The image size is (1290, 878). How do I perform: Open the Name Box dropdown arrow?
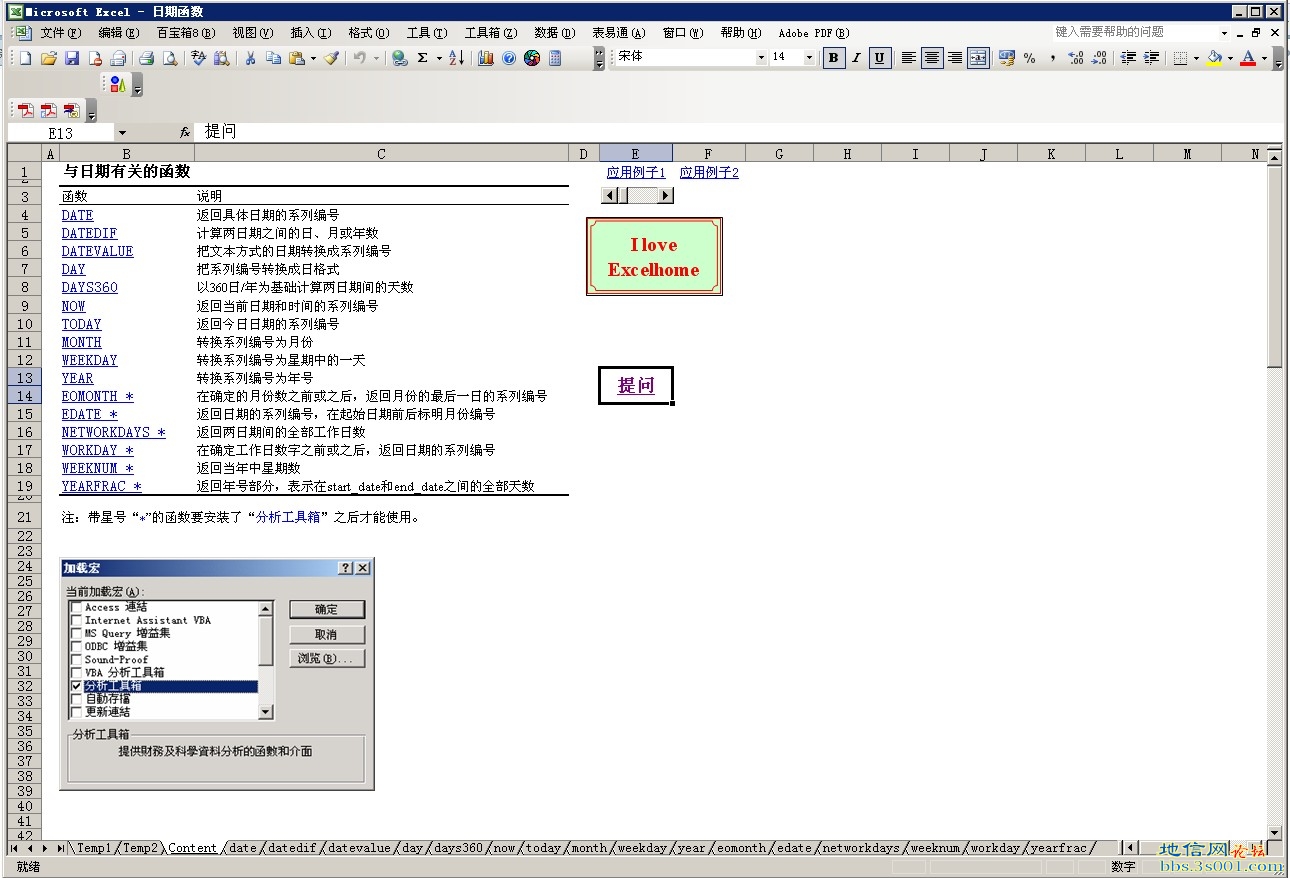pos(122,132)
